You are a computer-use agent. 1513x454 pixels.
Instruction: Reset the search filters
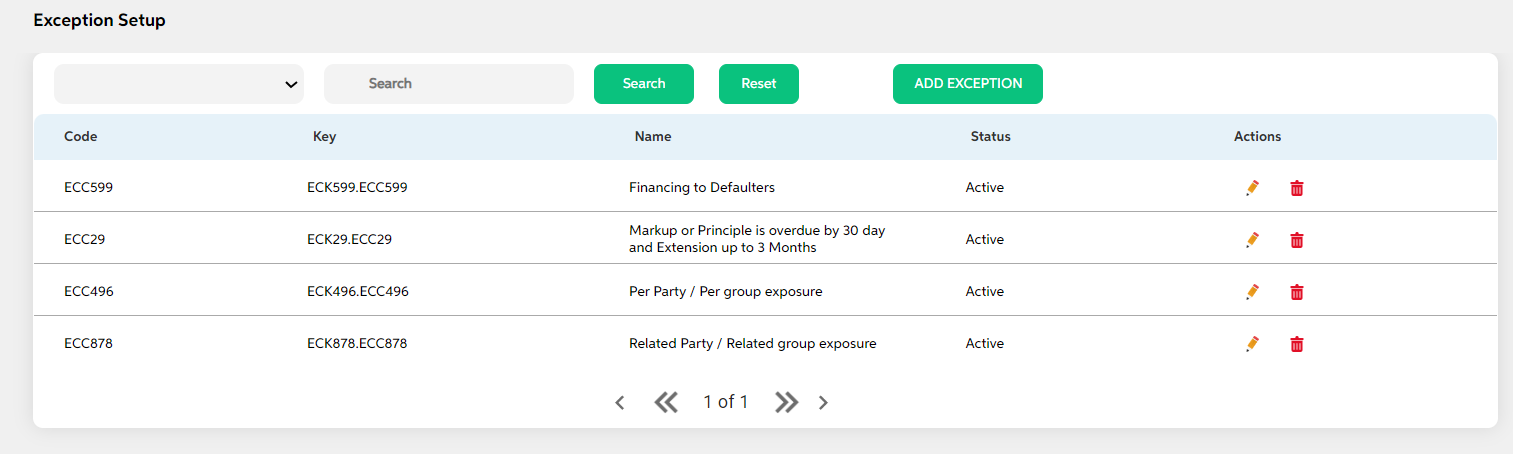point(759,84)
